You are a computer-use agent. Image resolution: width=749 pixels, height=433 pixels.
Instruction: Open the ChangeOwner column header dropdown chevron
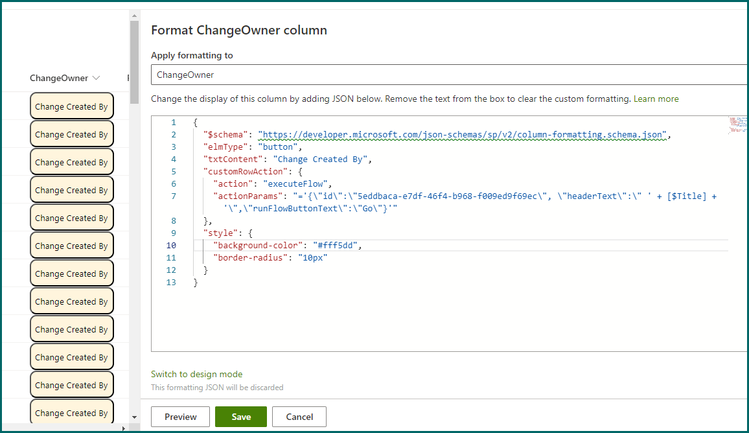pos(96,78)
